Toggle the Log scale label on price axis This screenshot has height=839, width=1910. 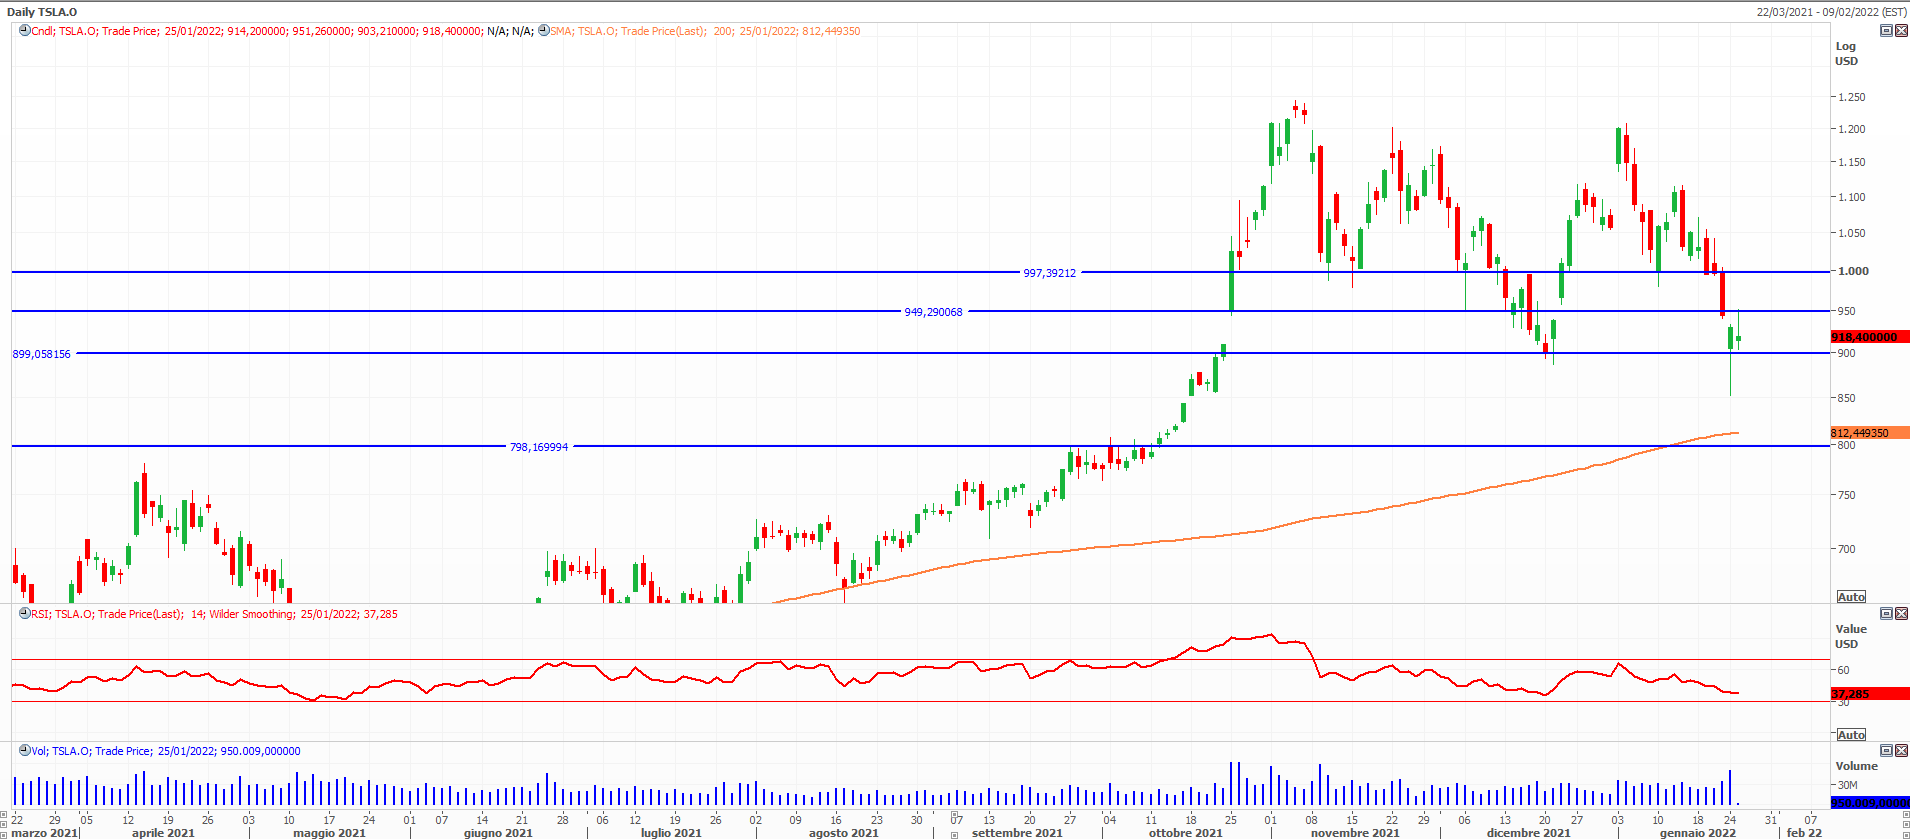pos(1845,46)
